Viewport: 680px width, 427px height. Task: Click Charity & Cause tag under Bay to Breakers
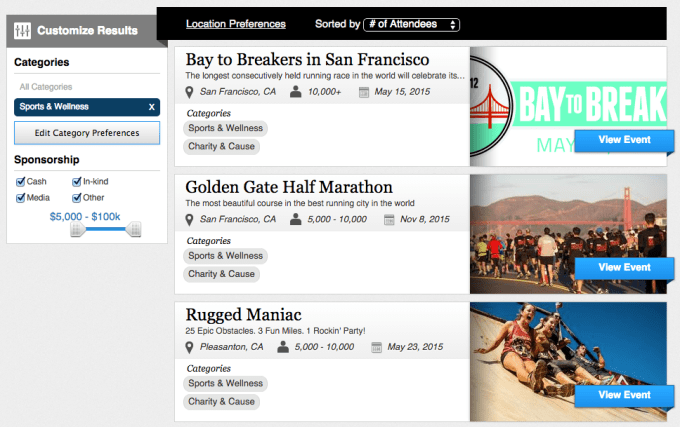(x=221, y=147)
